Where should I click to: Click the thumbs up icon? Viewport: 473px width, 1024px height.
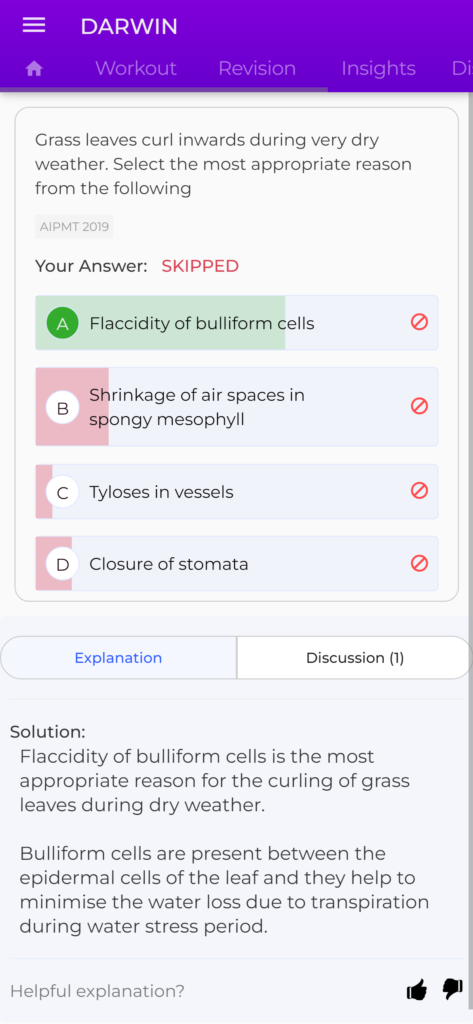[x=417, y=991]
